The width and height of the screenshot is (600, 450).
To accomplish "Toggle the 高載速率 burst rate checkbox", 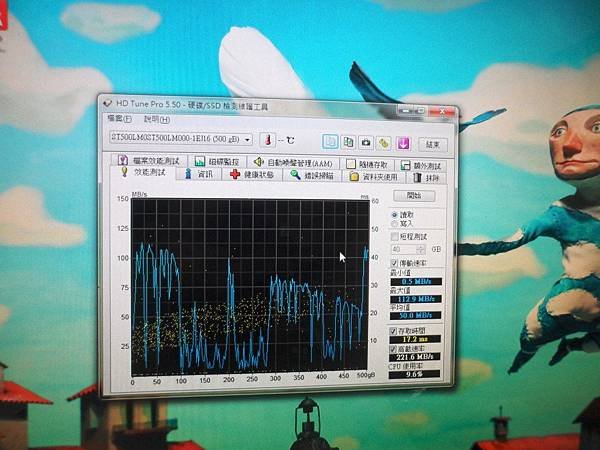I will pos(393,349).
